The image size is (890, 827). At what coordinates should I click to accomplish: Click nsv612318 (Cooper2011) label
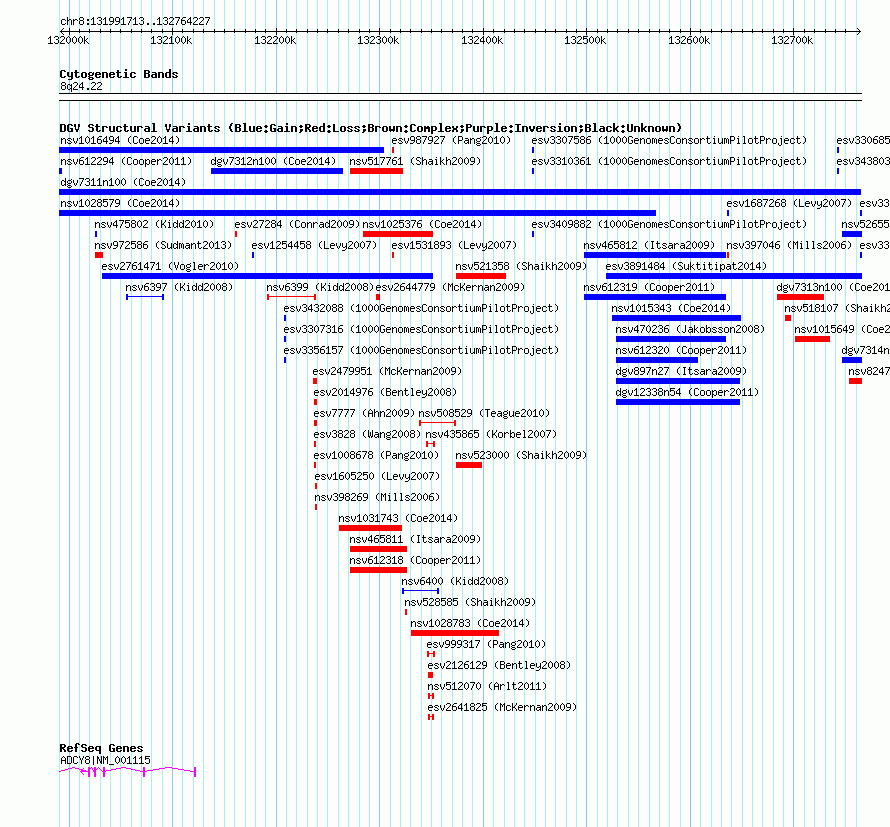tap(415, 560)
